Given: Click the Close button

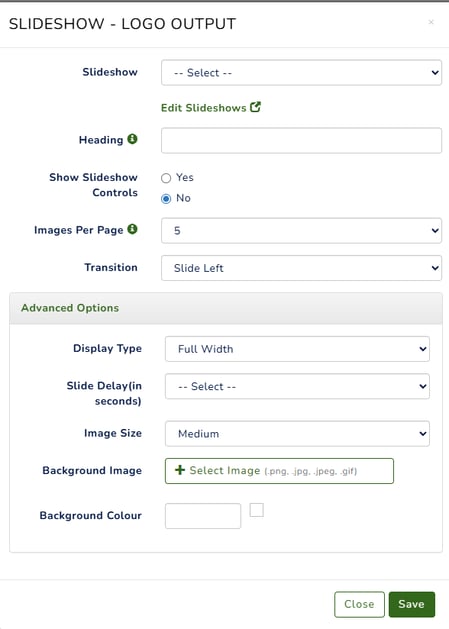Looking at the screenshot, I should (359, 604).
